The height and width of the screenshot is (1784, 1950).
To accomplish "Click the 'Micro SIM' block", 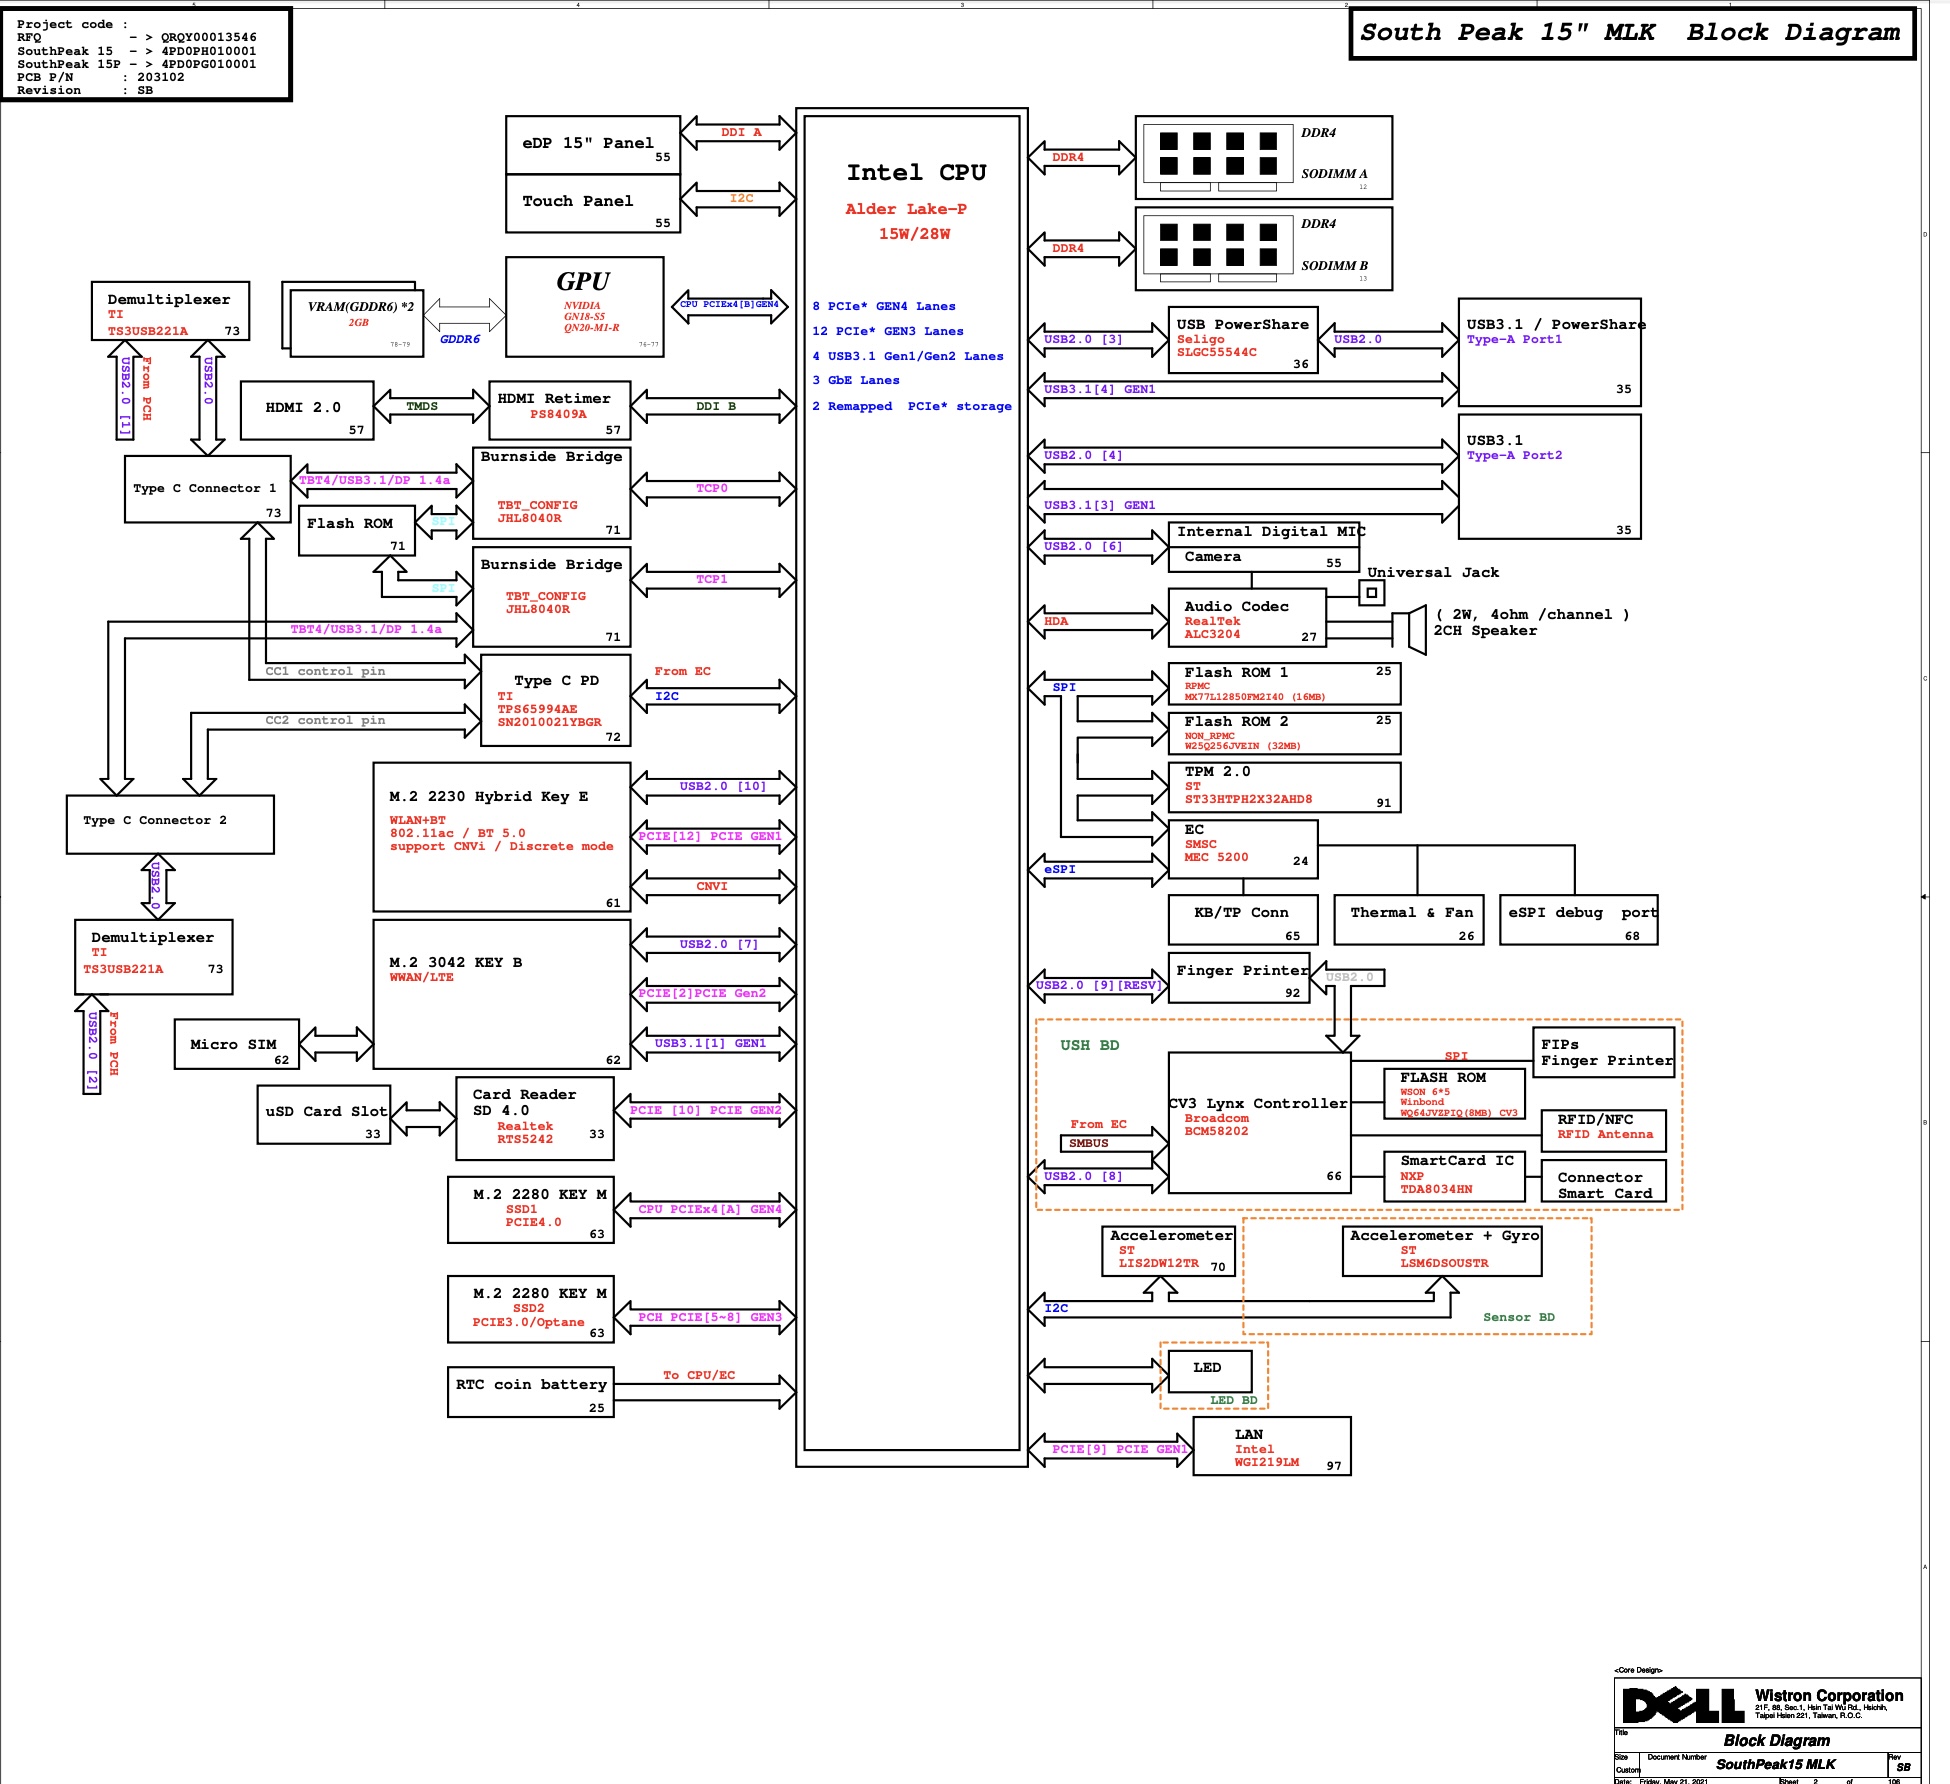I will click(237, 1044).
